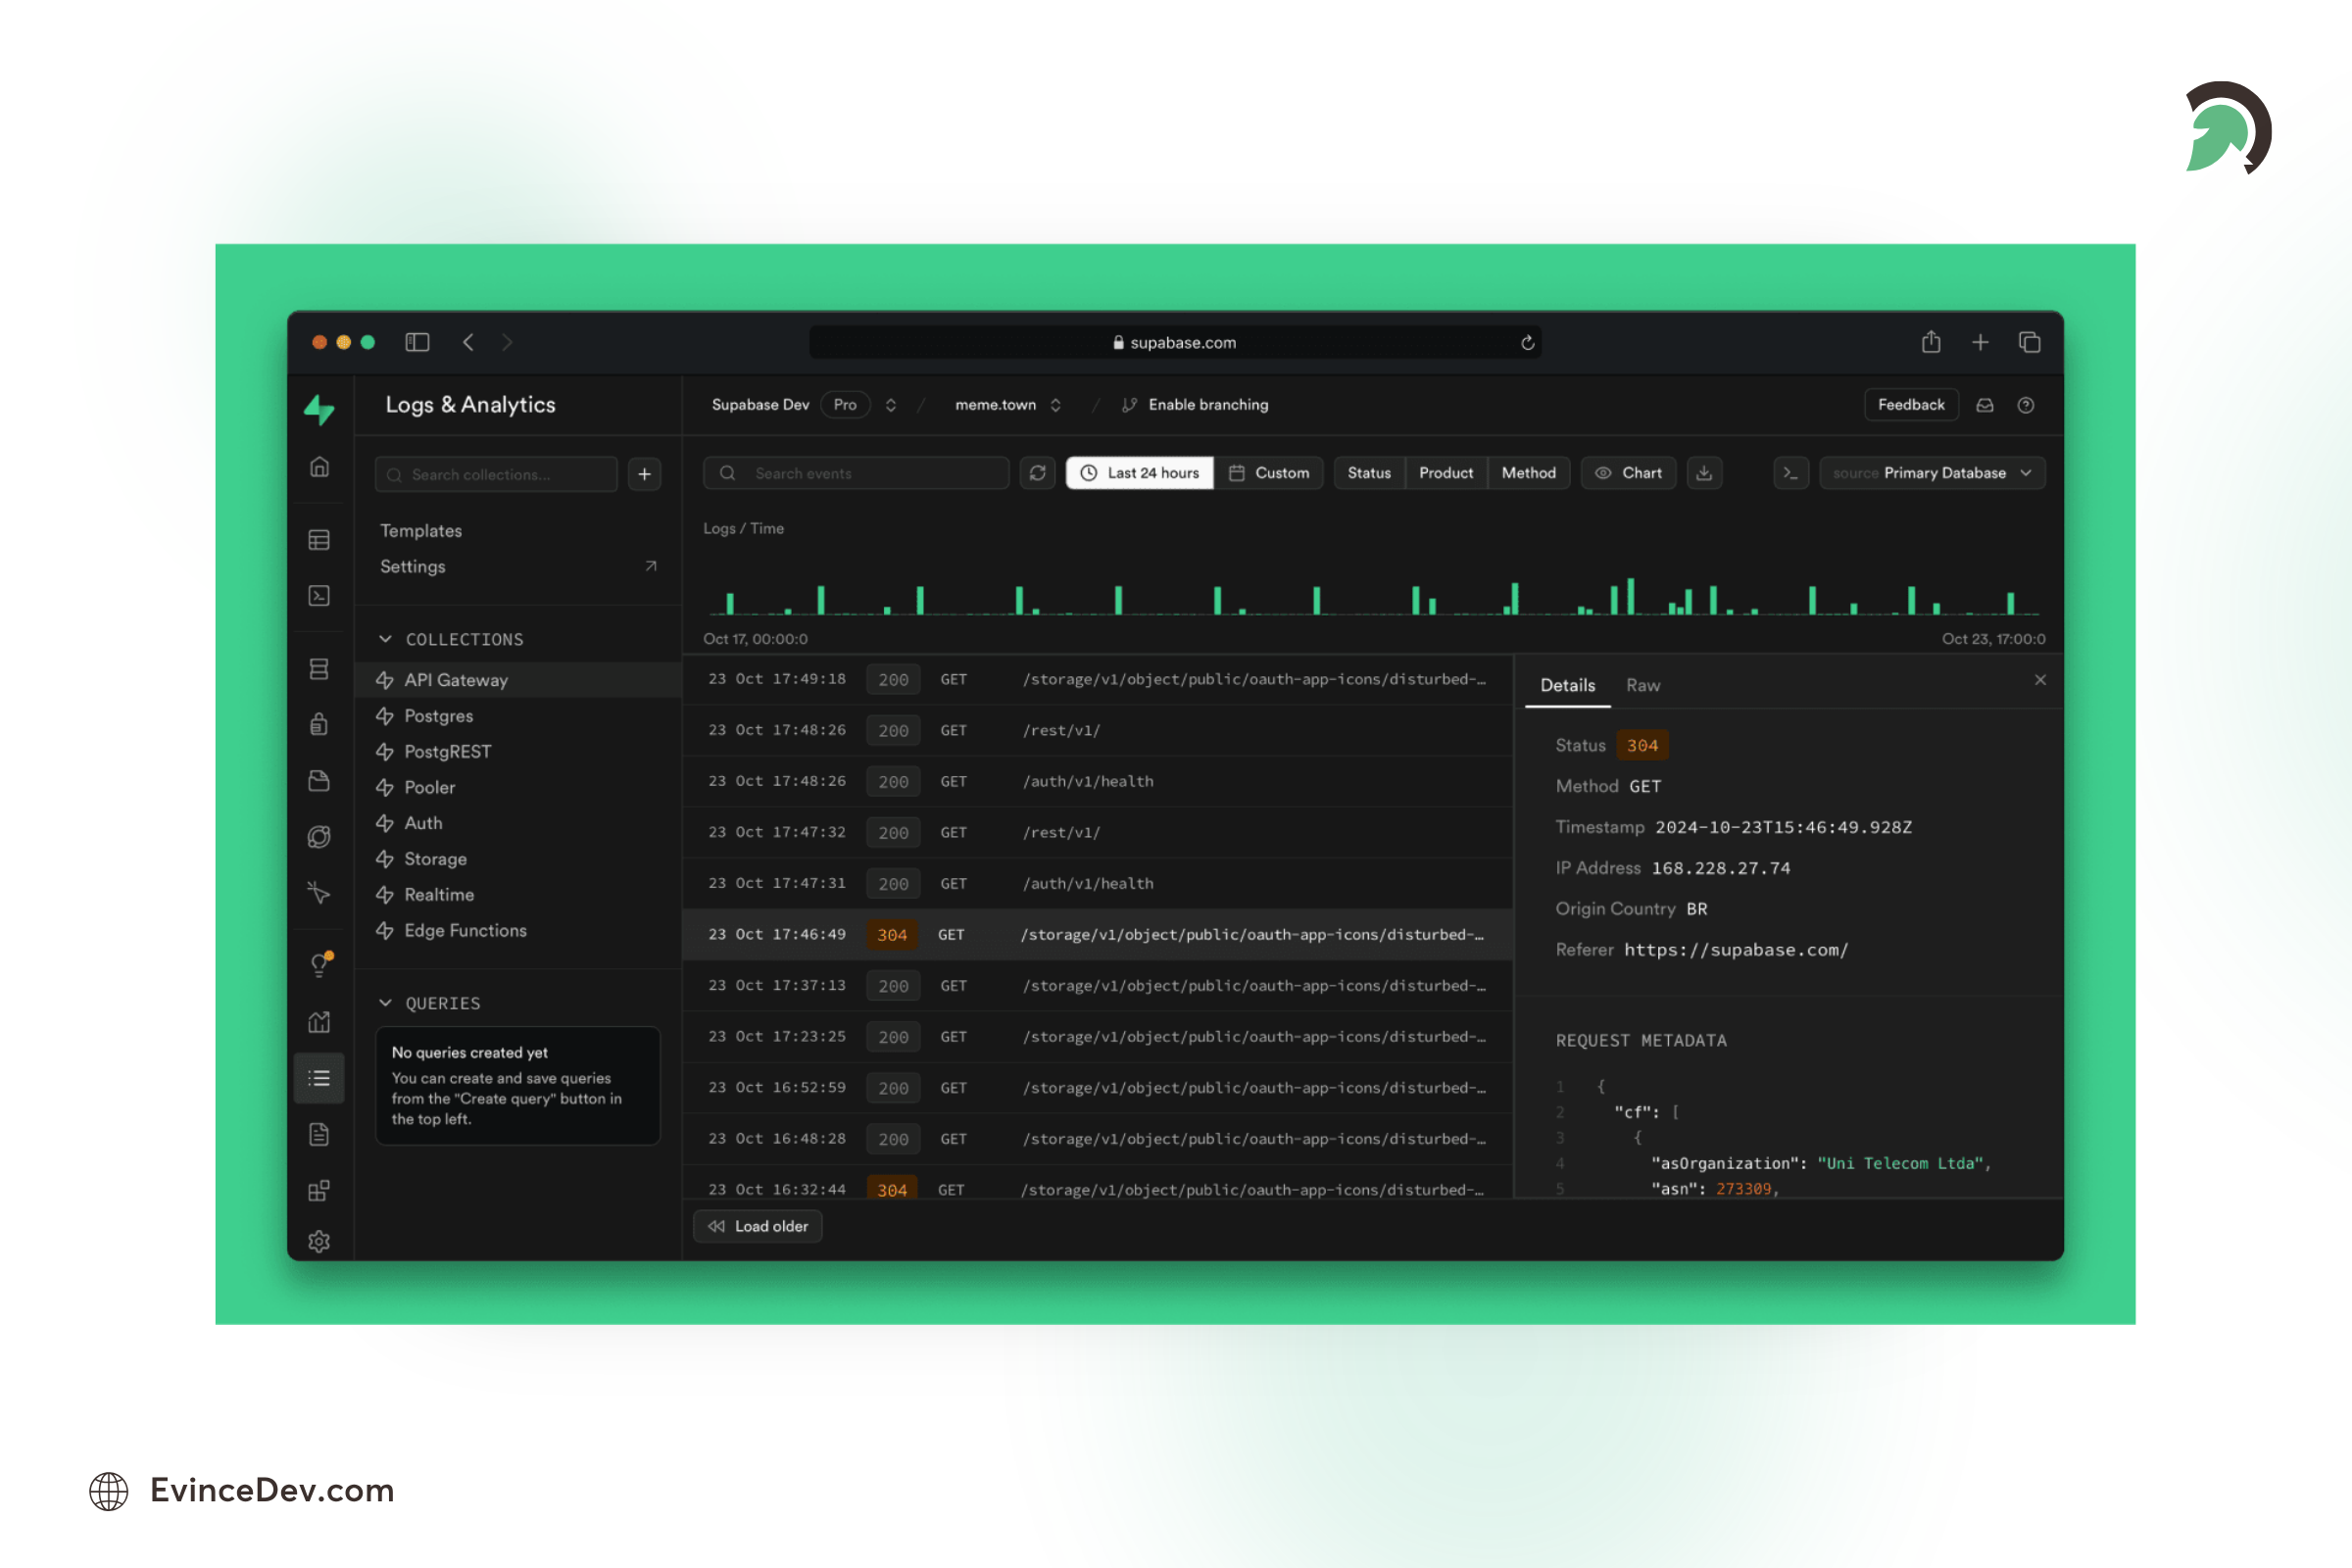Image resolution: width=2352 pixels, height=1568 pixels.
Task: Select the Edge Functions collection
Action: (x=518, y=931)
